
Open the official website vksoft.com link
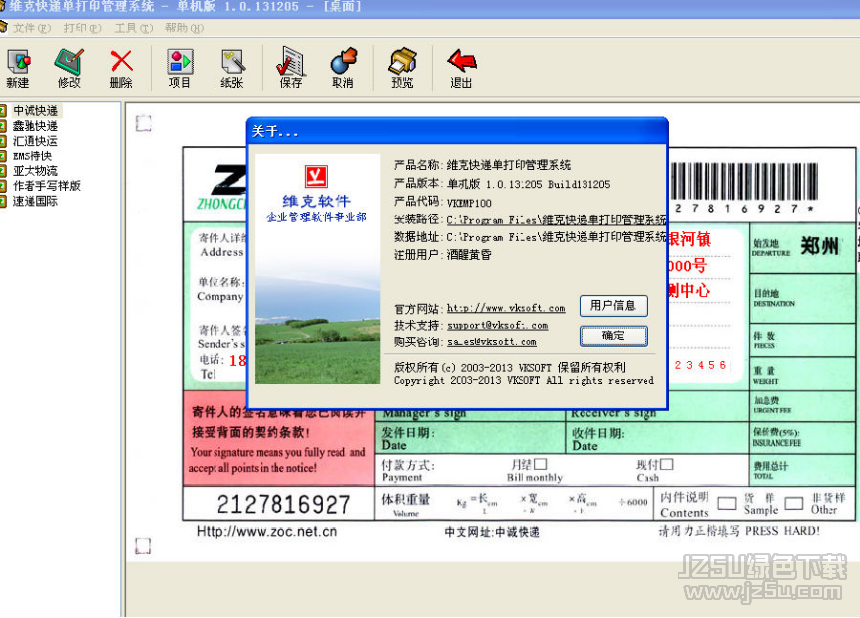[506, 308]
